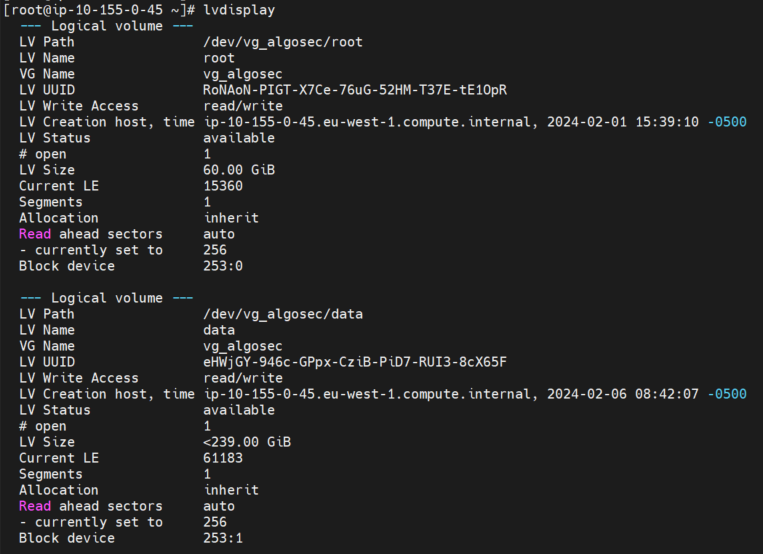Image resolution: width=763 pixels, height=554 pixels.
Task: Click the blue -0500 timezone in the data volume section
Action: (x=727, y=394)
